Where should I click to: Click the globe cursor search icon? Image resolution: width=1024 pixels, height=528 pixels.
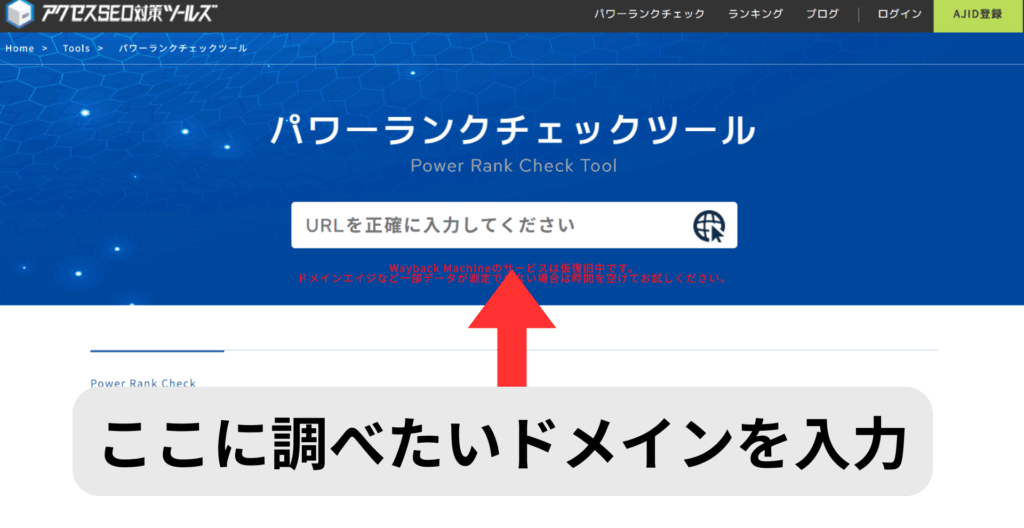click(x=709, y=227)
